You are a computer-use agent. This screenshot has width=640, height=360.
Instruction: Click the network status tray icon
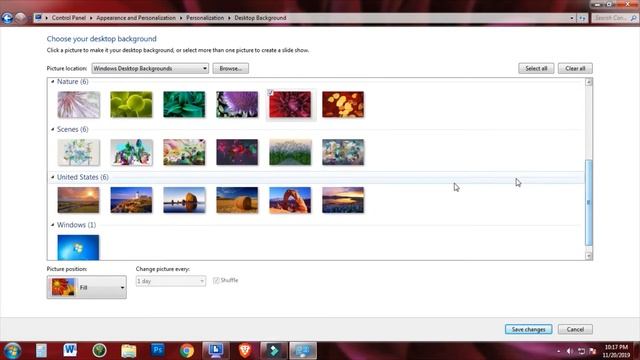(581, 351)
